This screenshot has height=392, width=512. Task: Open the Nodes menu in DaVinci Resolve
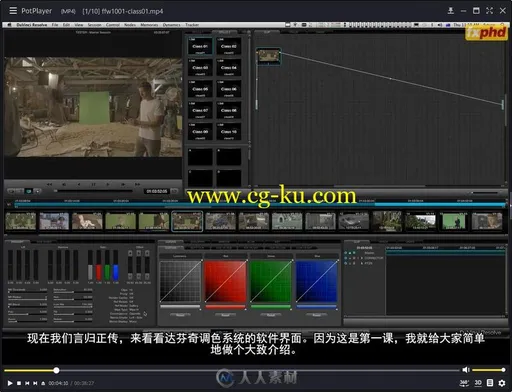coord(130,25)
